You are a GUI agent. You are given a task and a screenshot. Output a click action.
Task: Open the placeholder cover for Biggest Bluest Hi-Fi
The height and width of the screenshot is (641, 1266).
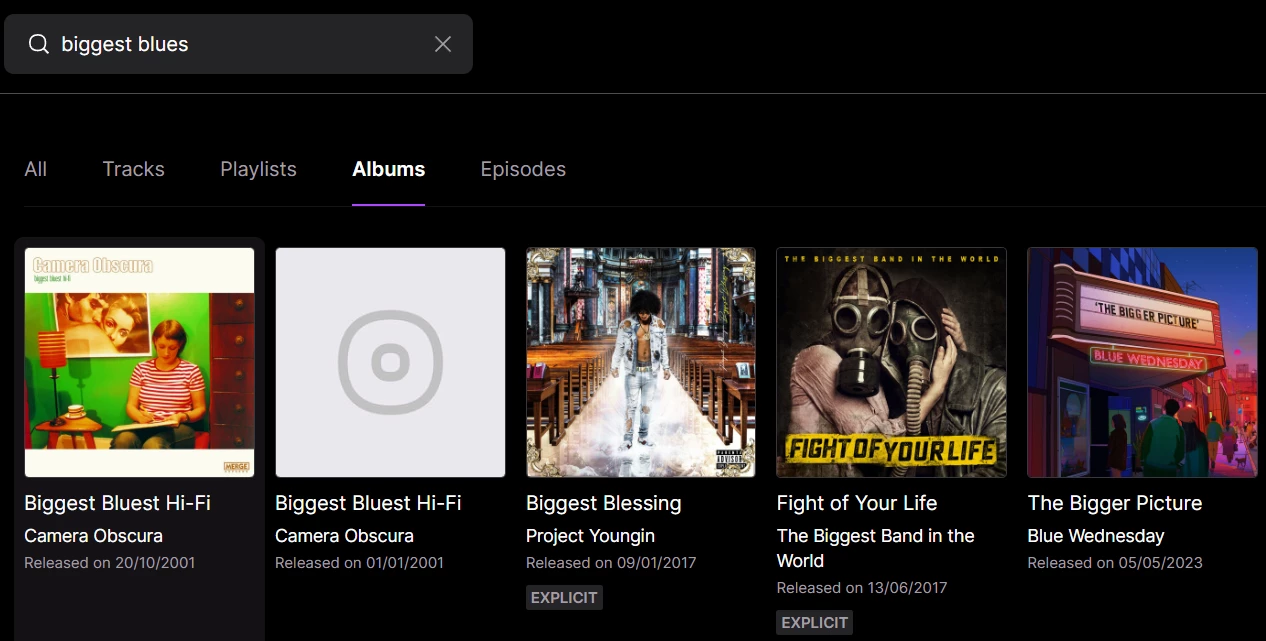[x=390, y=362]
